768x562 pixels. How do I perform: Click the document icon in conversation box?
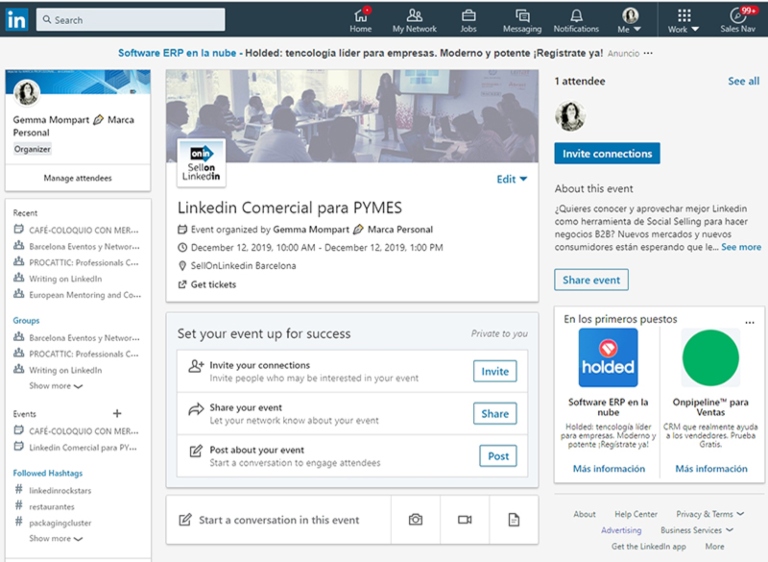tap(513, 519)
